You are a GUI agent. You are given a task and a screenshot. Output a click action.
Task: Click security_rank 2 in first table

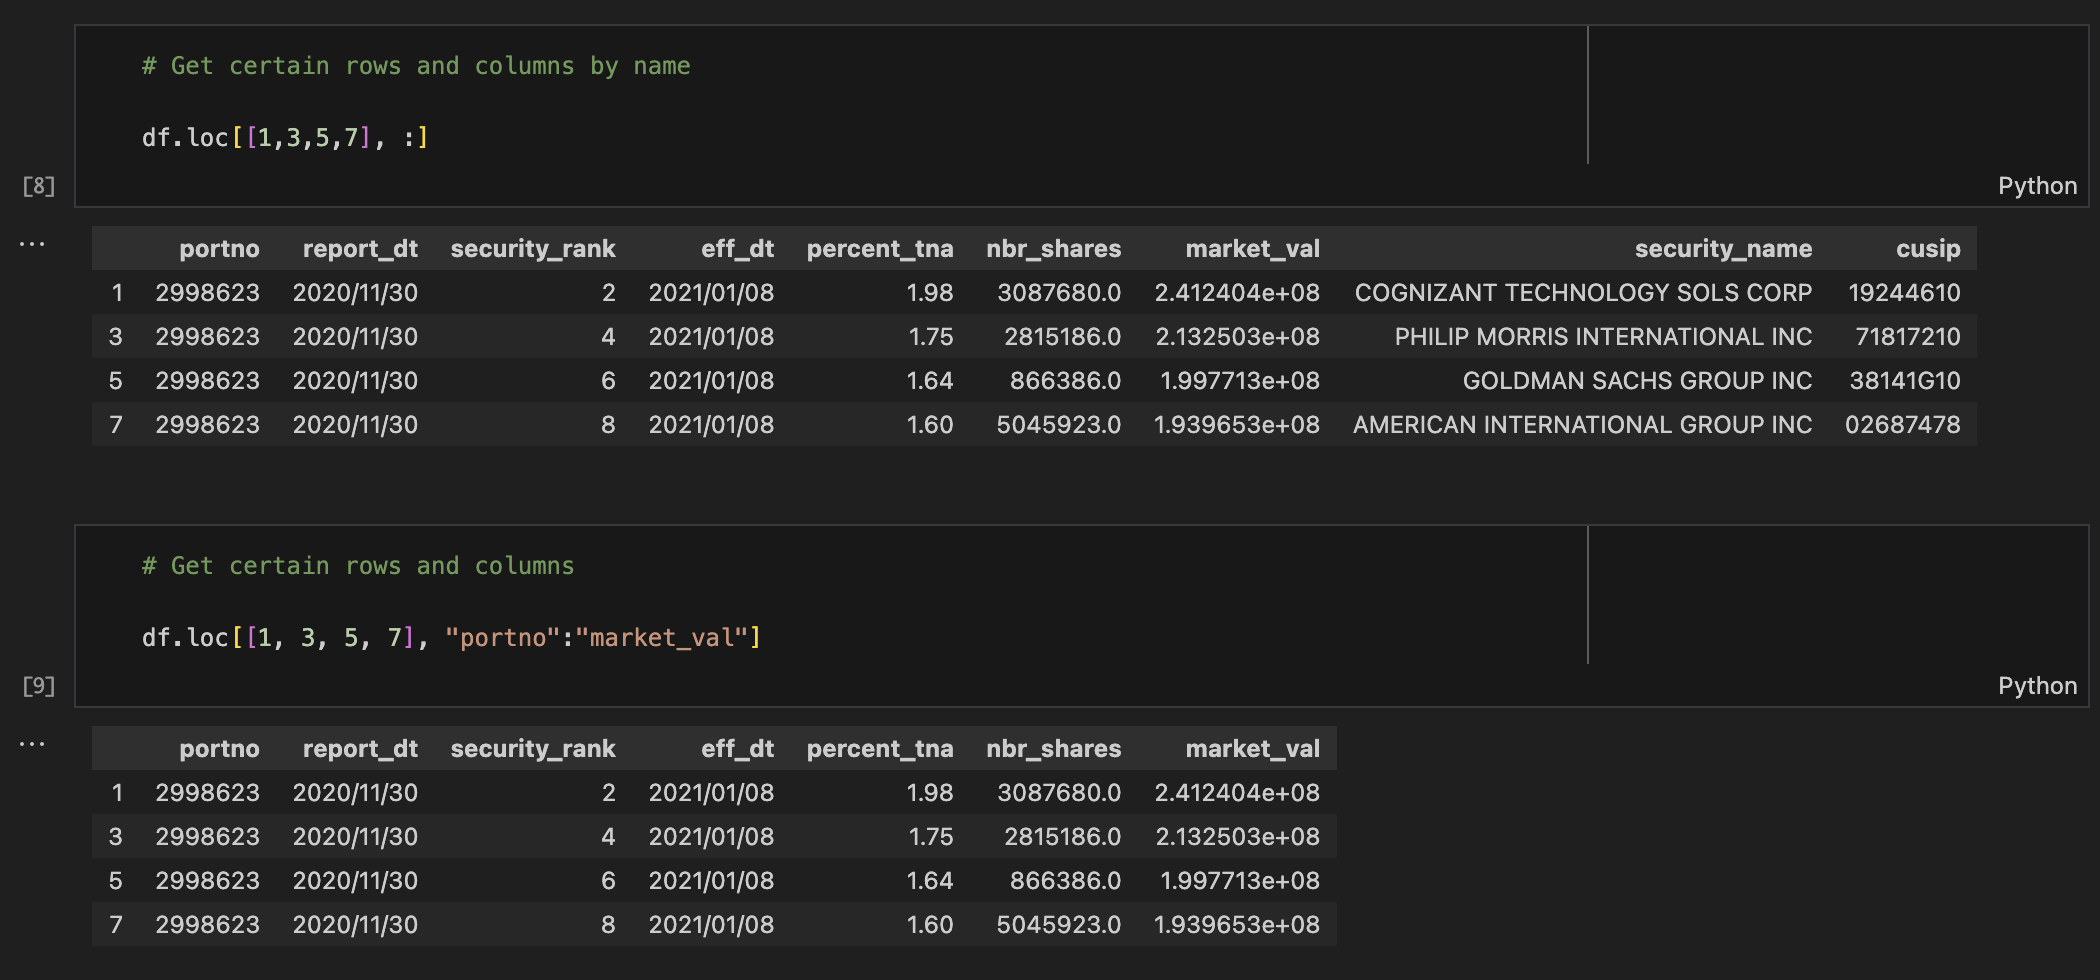pyautogui.click(x=608, y=293)
